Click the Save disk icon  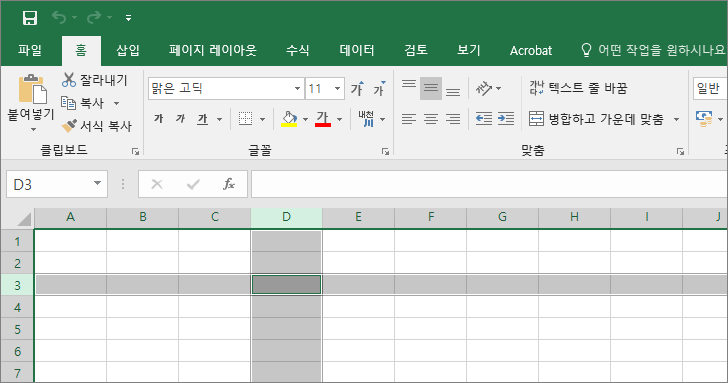[30, 18]
